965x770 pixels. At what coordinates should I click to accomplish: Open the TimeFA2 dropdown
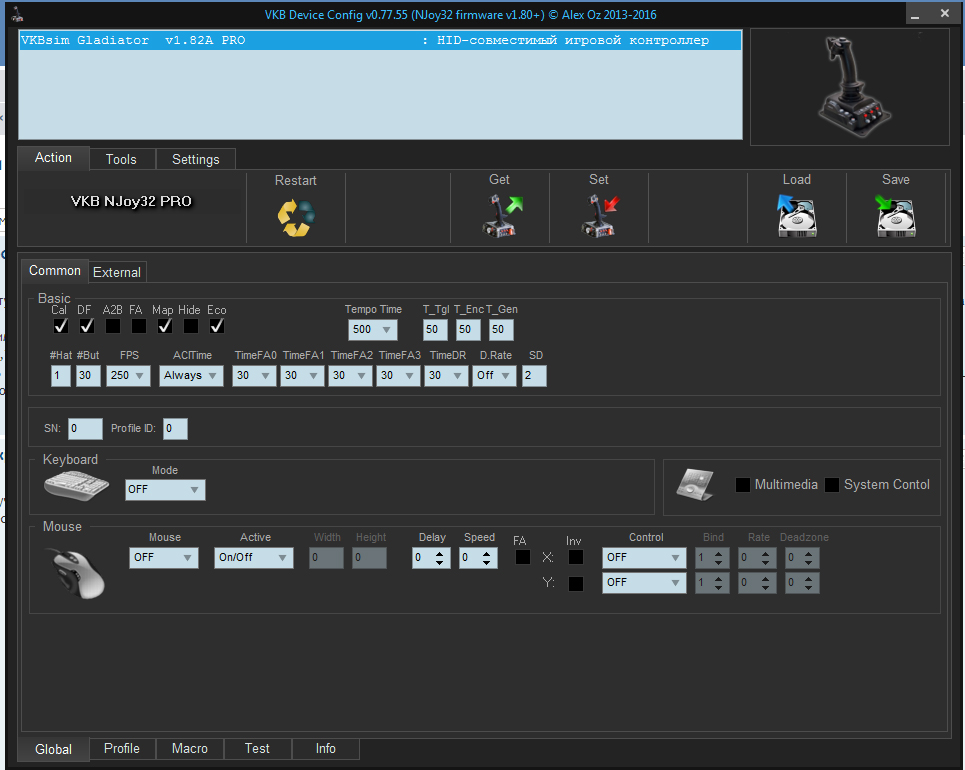(350, 375)
